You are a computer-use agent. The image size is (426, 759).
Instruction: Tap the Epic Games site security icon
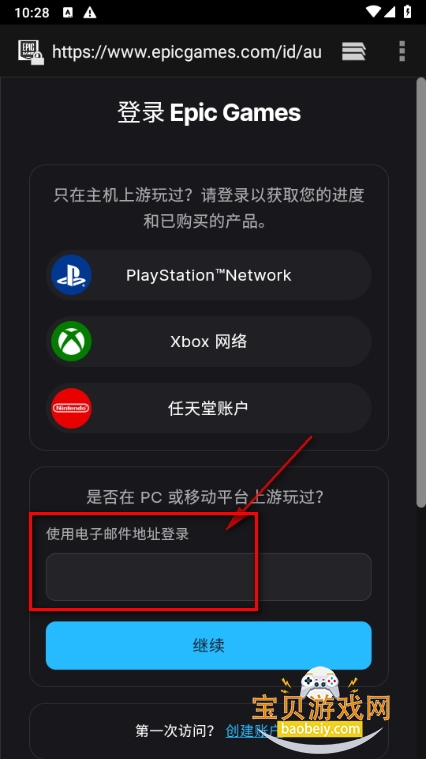pos(31,52)
